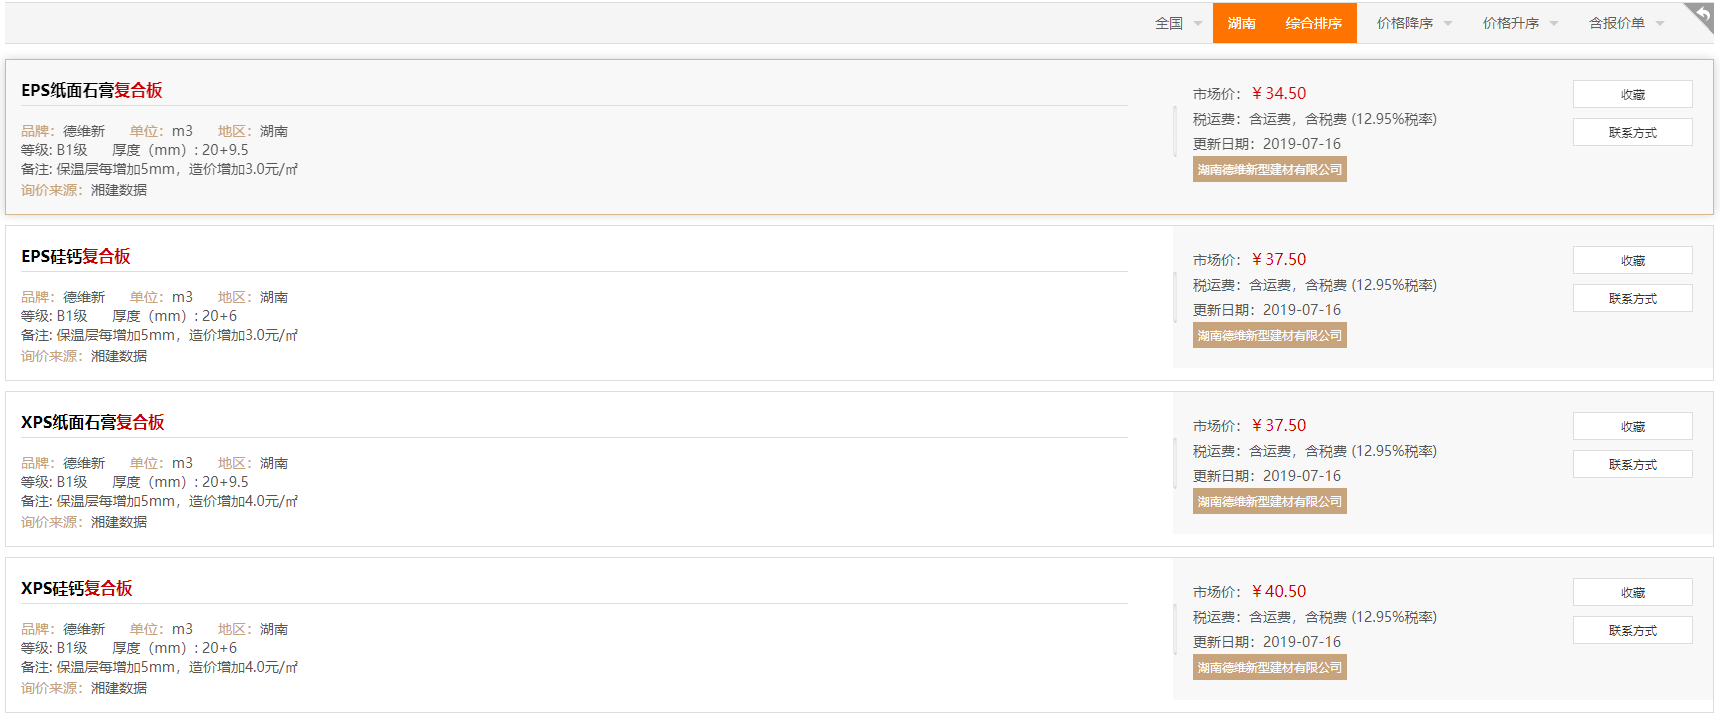Click supplier tag under ¥34.50 price

[x=1270, y=169]
